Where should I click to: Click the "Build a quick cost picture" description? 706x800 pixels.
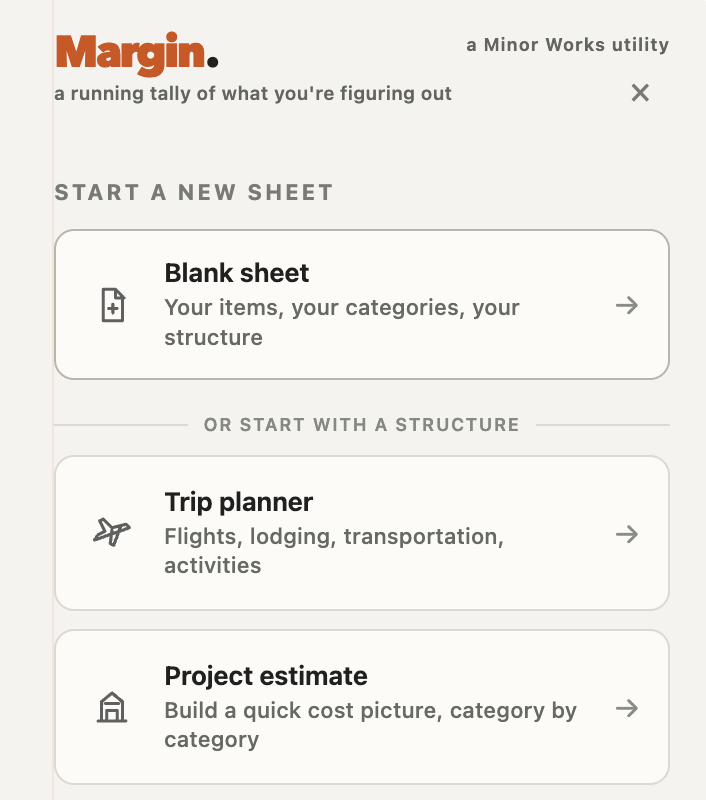[370, 725]
